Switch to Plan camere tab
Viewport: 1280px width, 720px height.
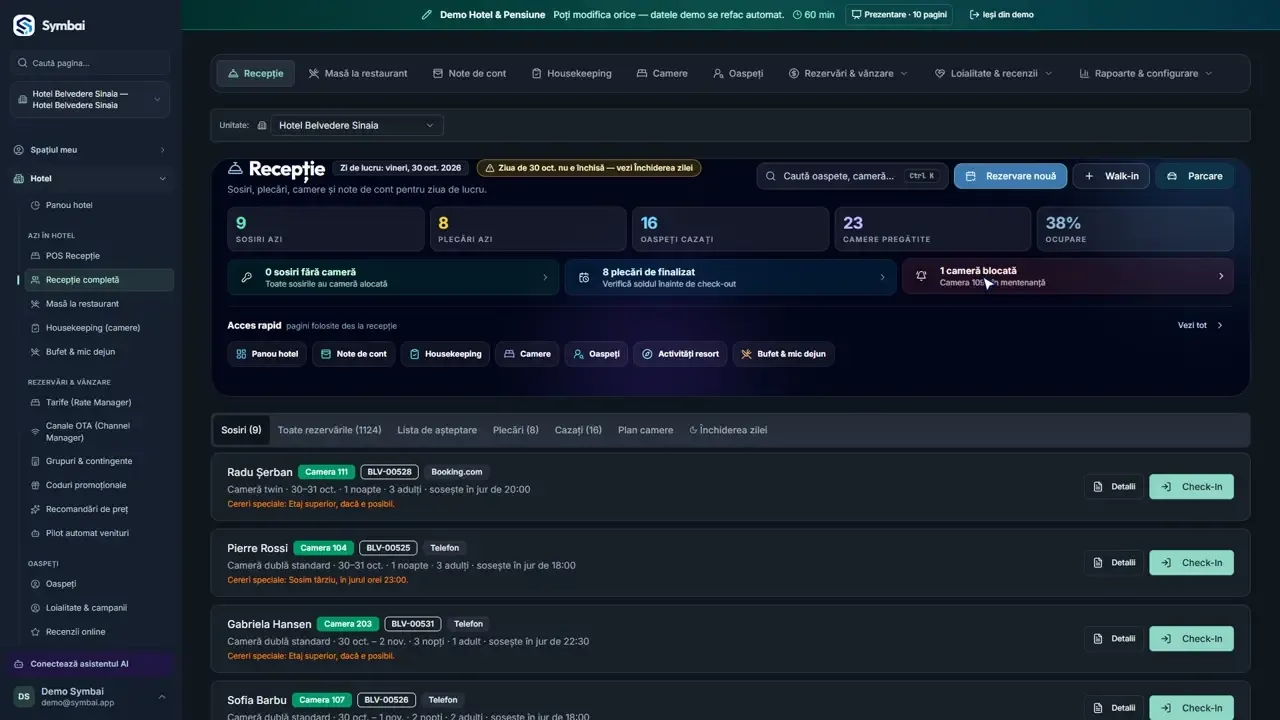pyautogui.click(x=645, y=430)
